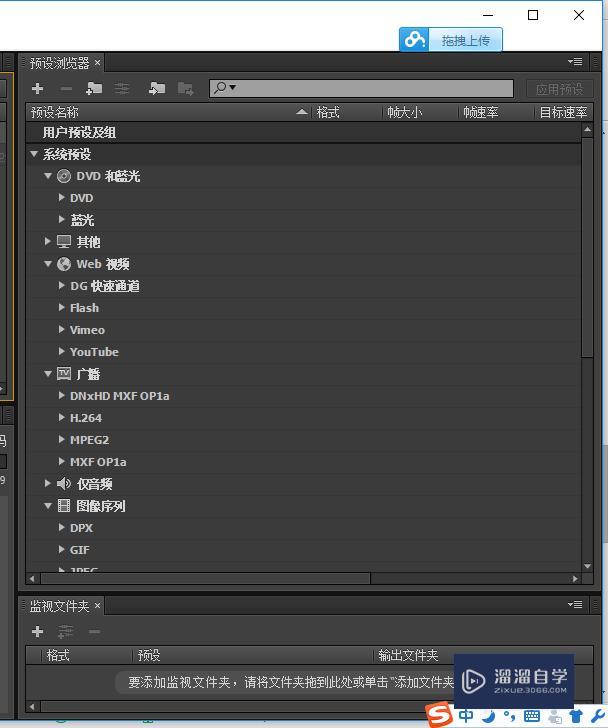Open the Sogou soft keyboard icon

pos(532,716)
